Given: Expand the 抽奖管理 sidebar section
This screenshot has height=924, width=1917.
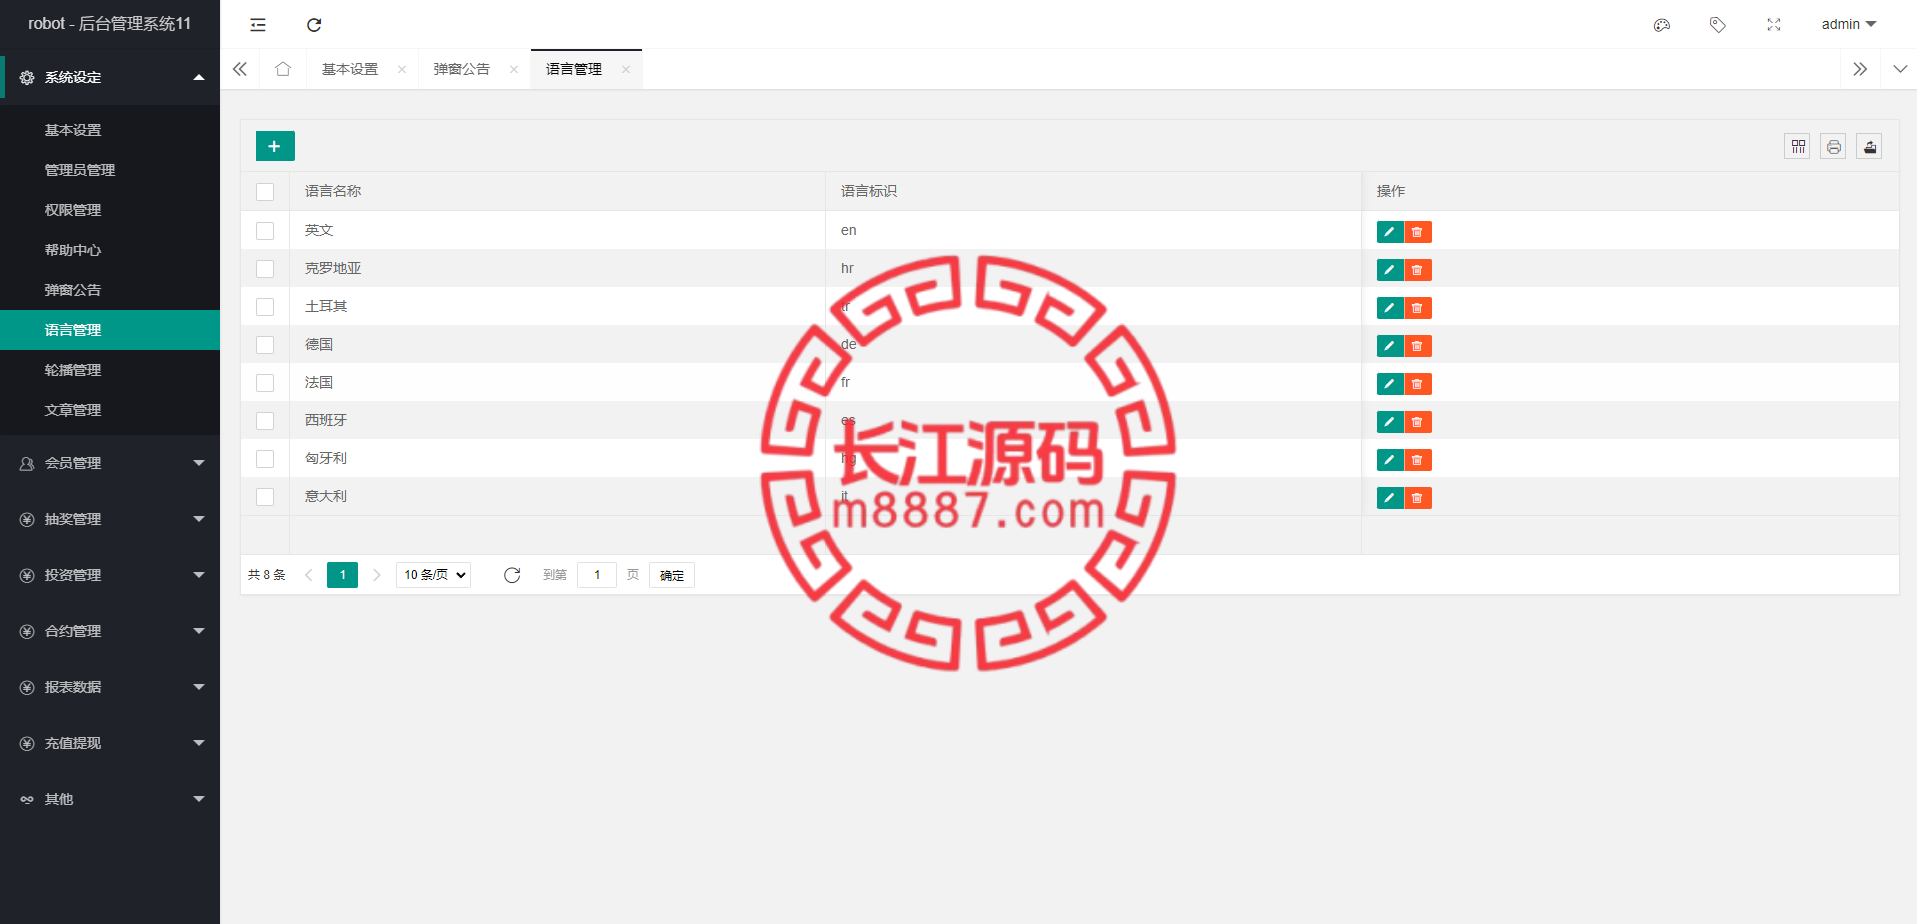Looking at the screenshot, I should coord(110,519).
